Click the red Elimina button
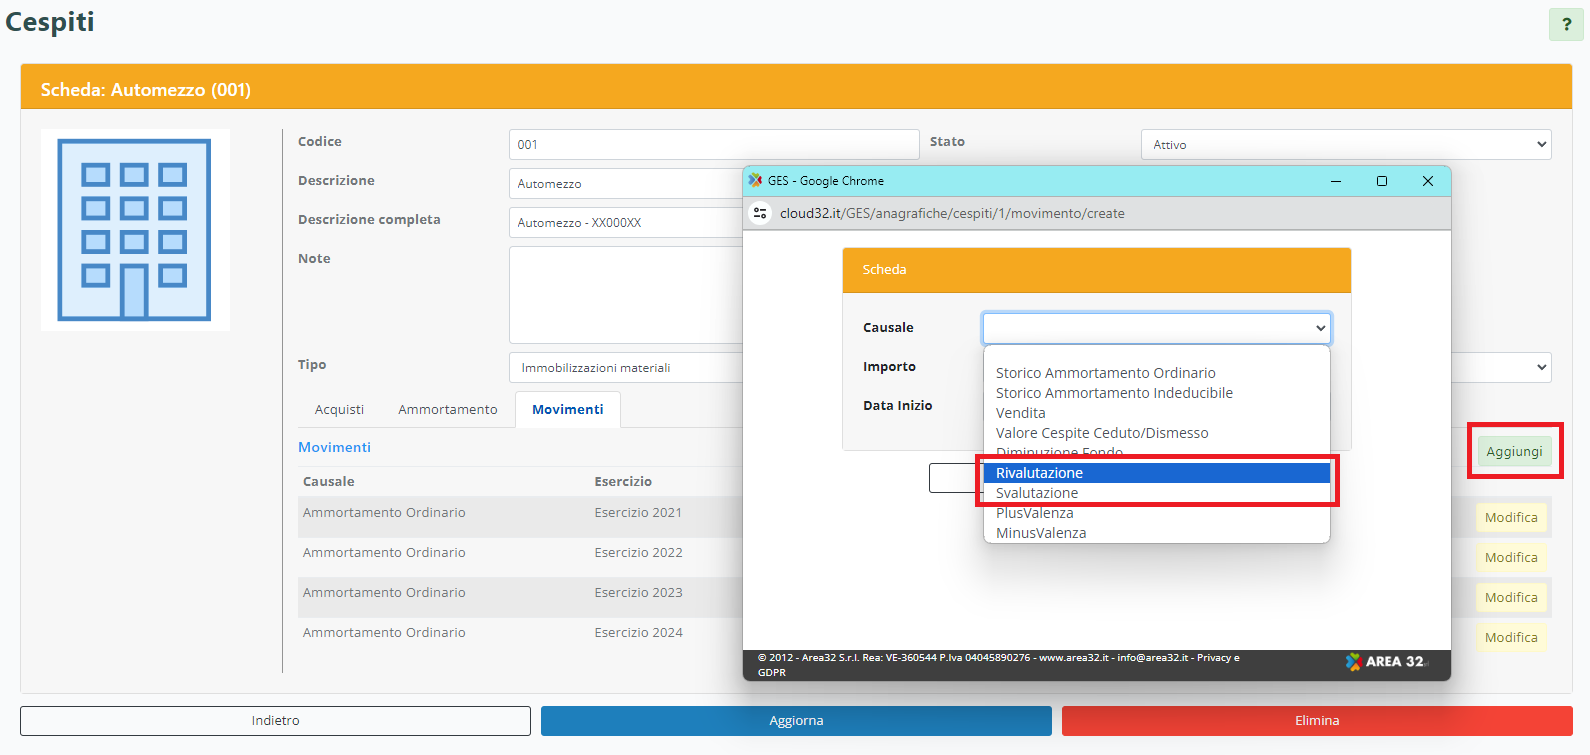1590x755 pixels. coord(1317,721)
